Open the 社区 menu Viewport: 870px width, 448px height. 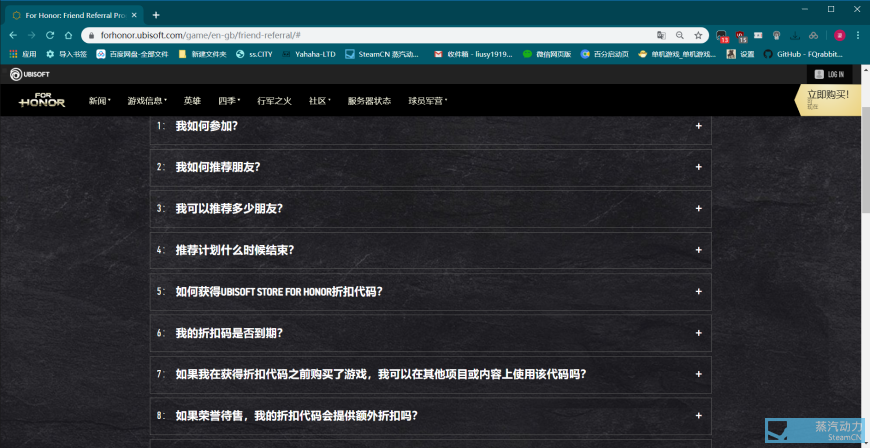pos(320,101)
